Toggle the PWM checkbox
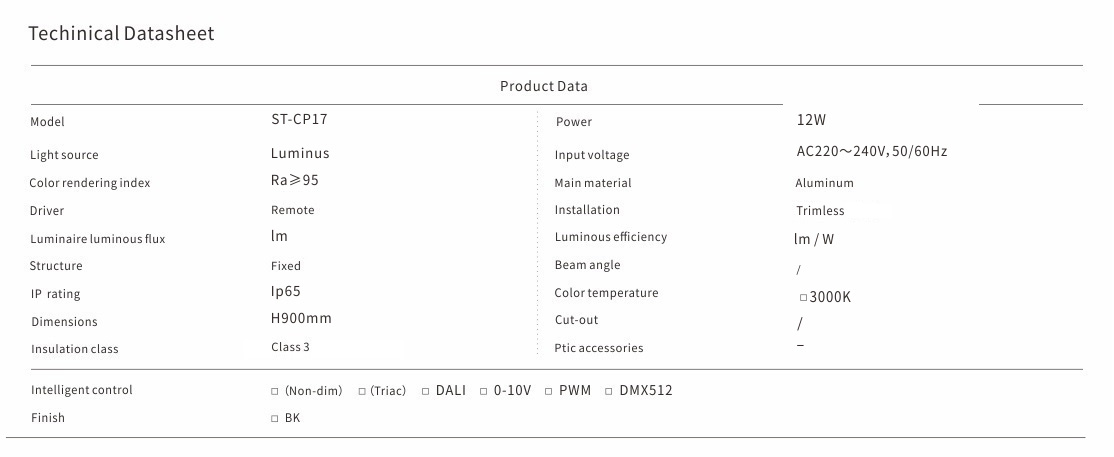 pyautogui.click(x=549, y=391)
